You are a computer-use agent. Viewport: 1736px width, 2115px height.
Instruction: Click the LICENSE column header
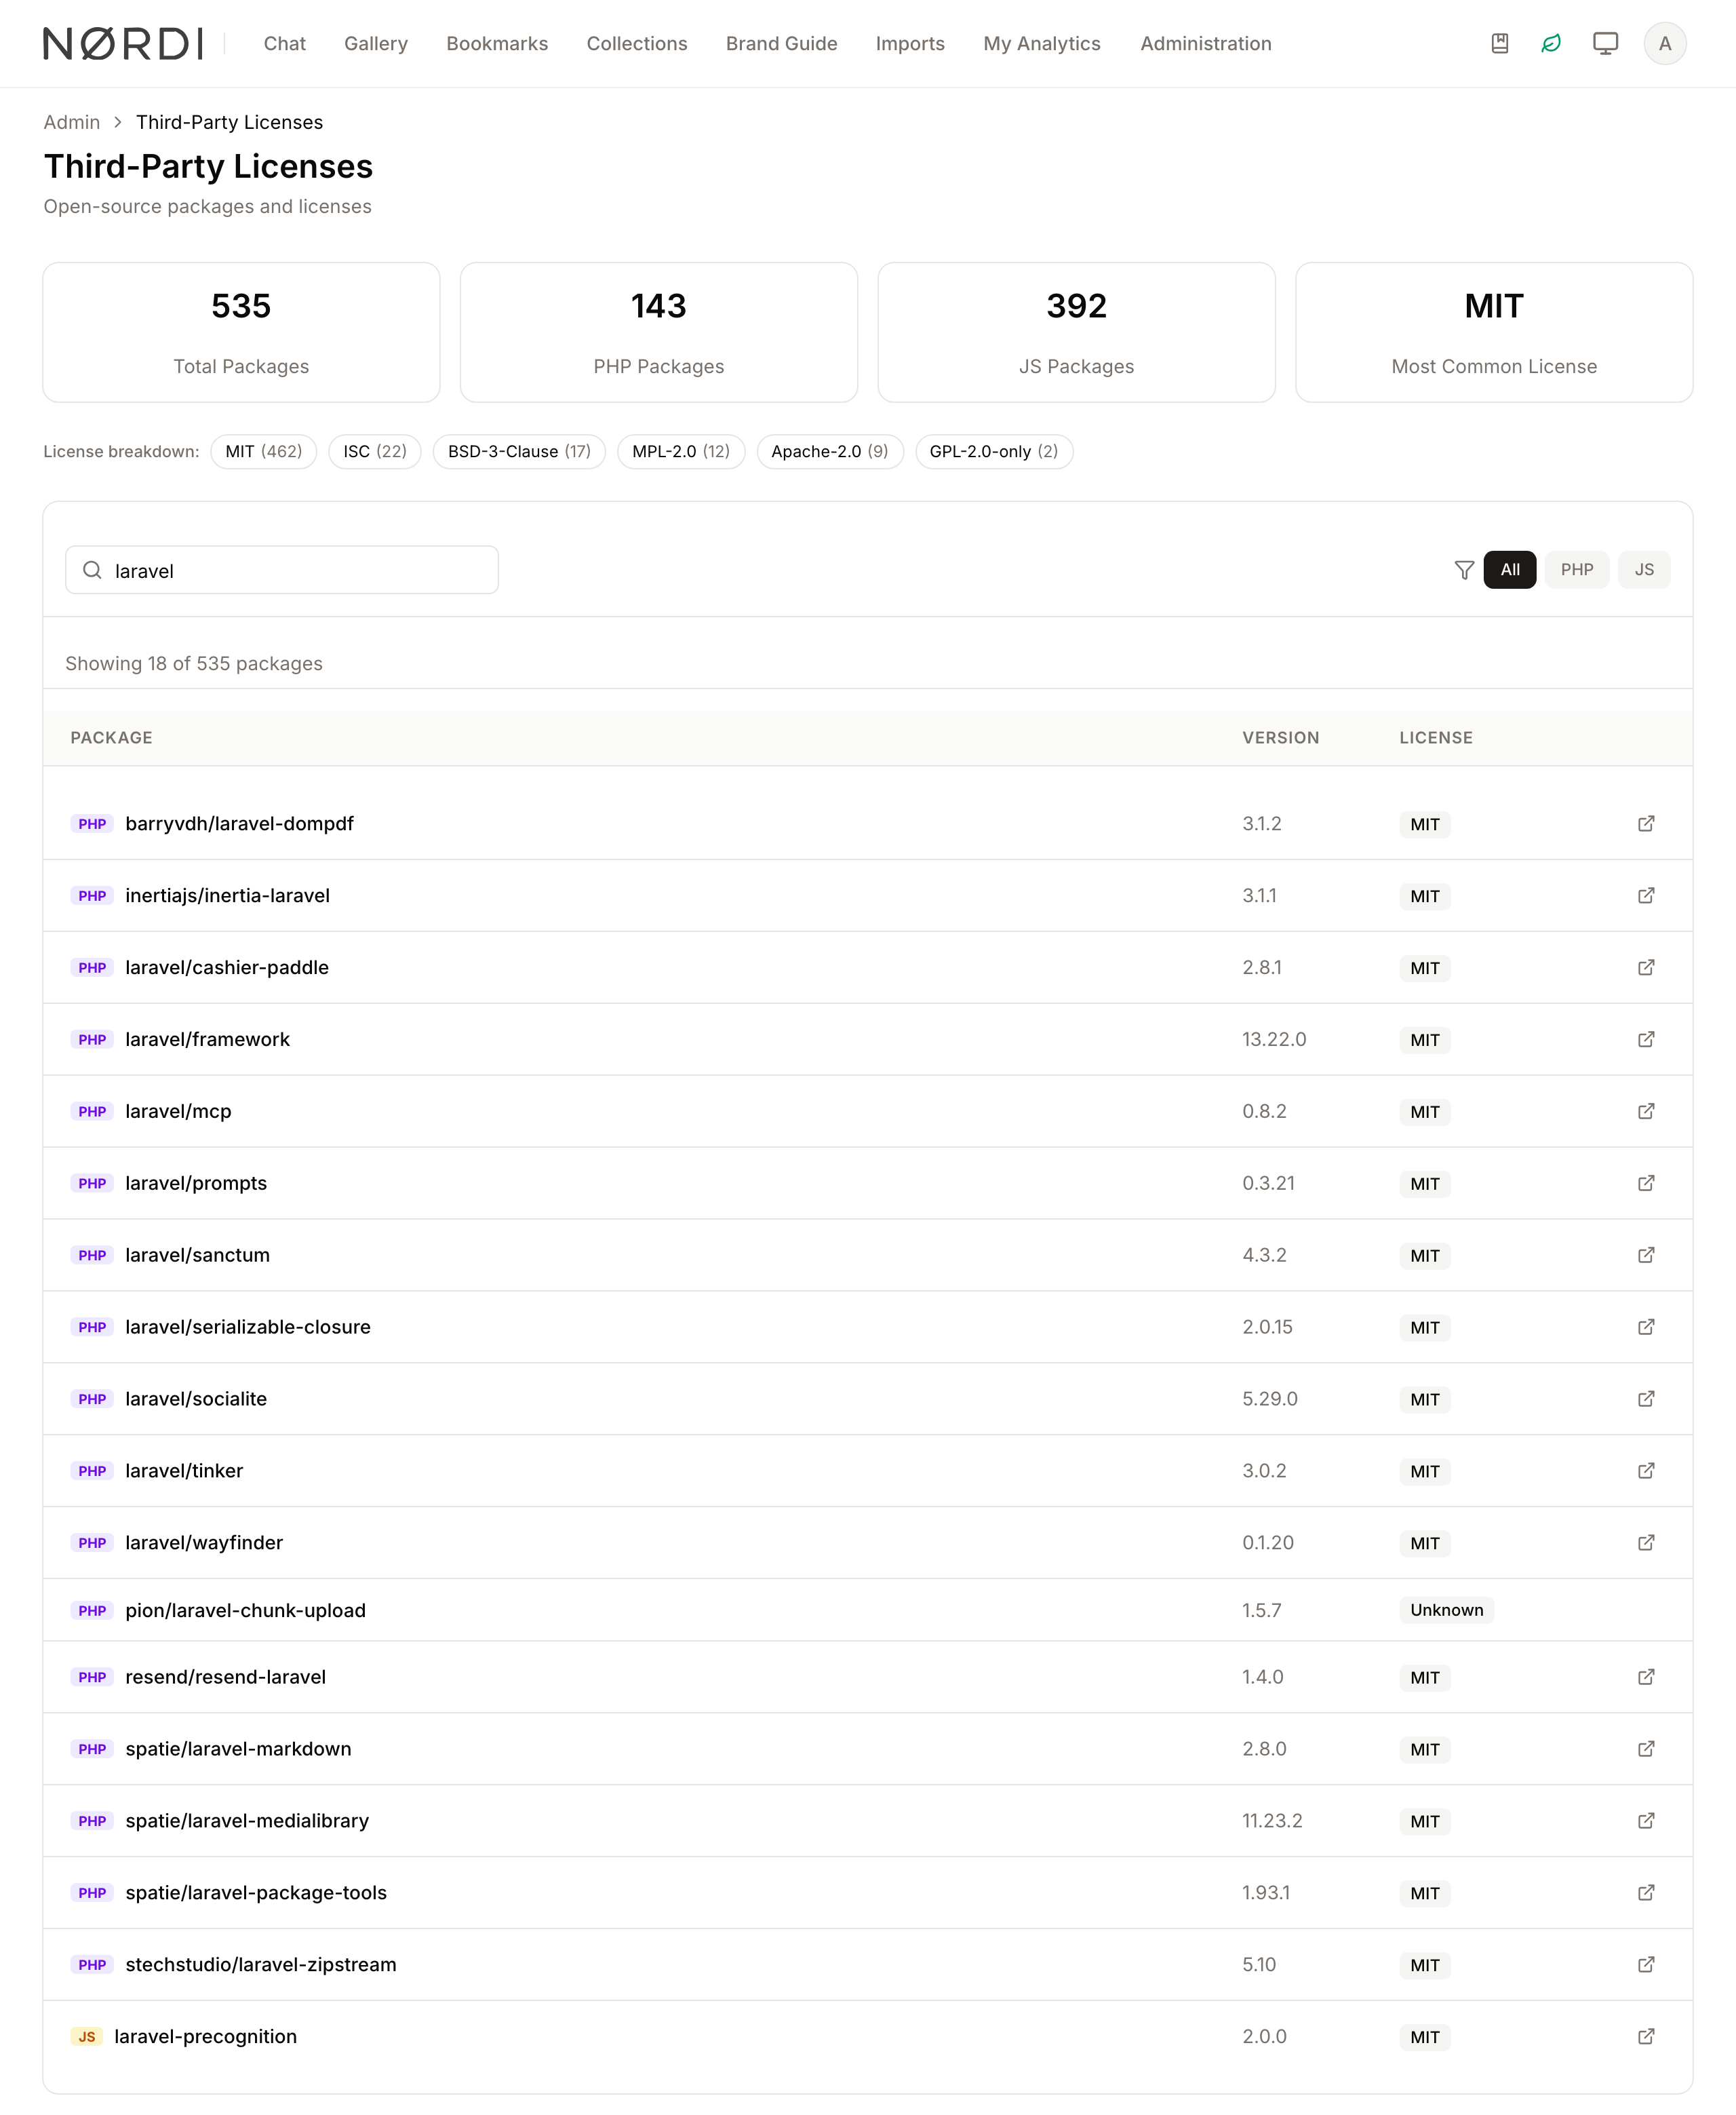click(1435, 738)
